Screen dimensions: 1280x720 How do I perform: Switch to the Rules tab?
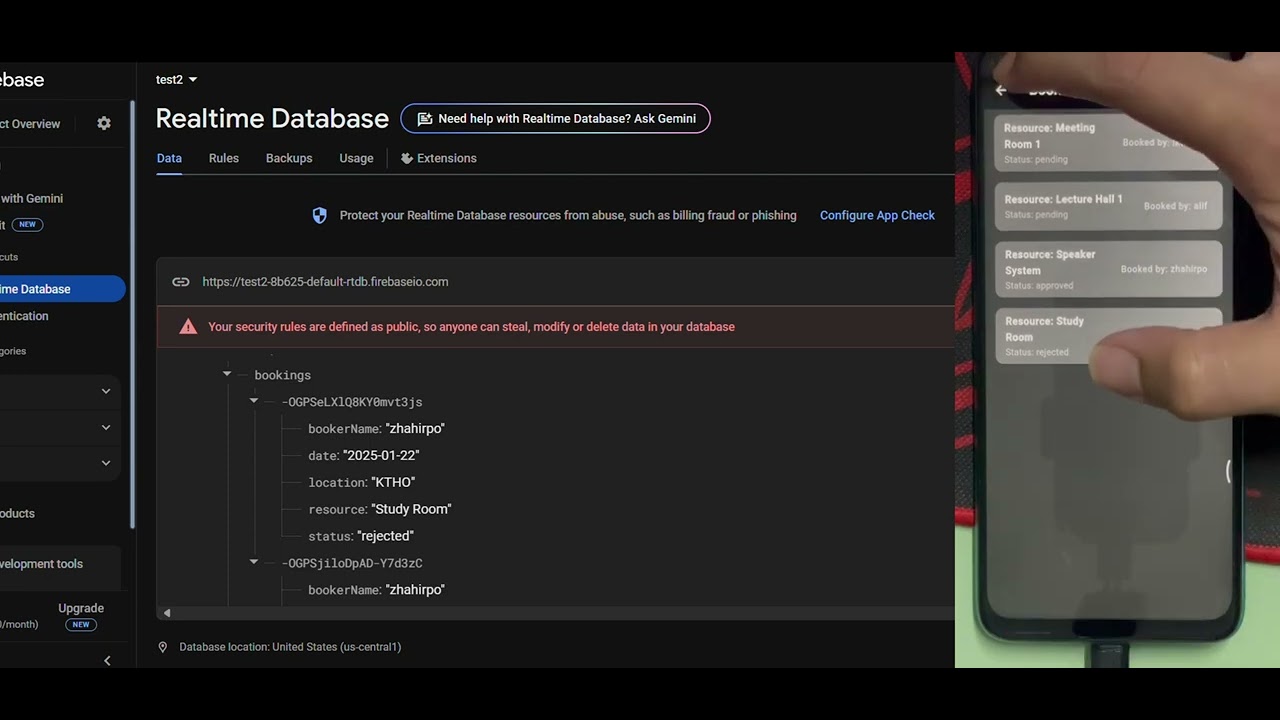(x=224, y=158)
